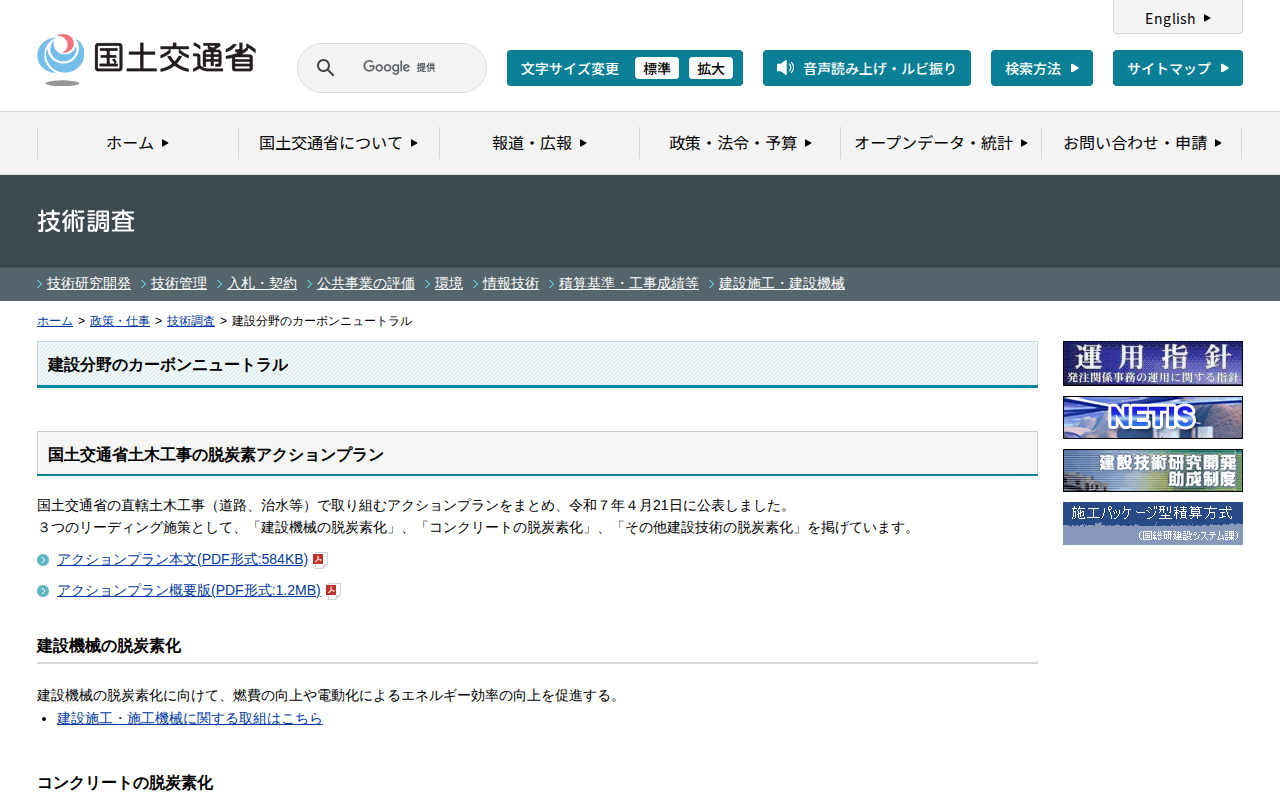Go to 公共事業の評価 section
This screenshot has height=800, width=1280.
[x=366, y=283]
